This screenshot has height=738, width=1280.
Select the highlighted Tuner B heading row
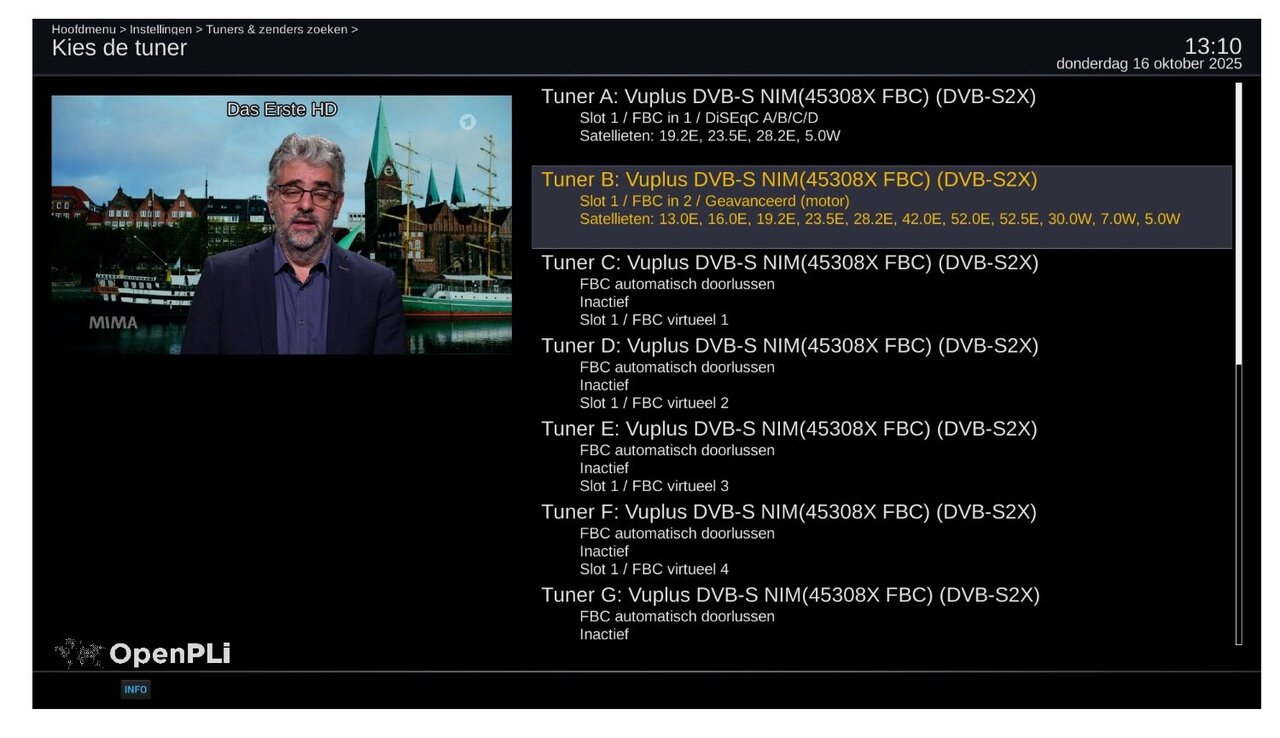pos(789,180)
